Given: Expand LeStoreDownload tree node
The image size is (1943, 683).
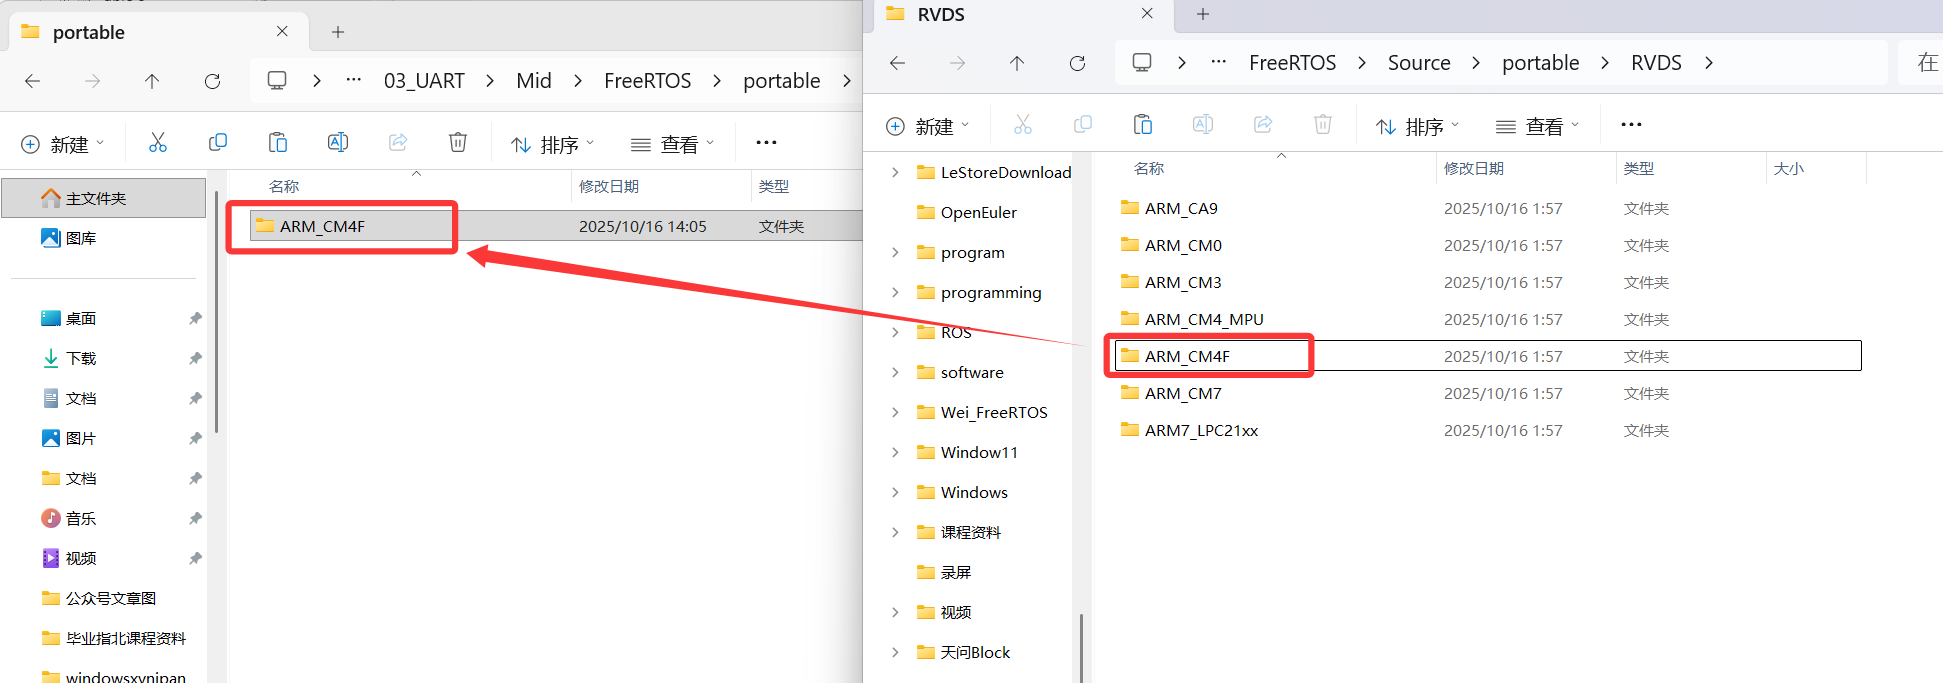Looking at the screenshot, I should (x=895, y=172).
